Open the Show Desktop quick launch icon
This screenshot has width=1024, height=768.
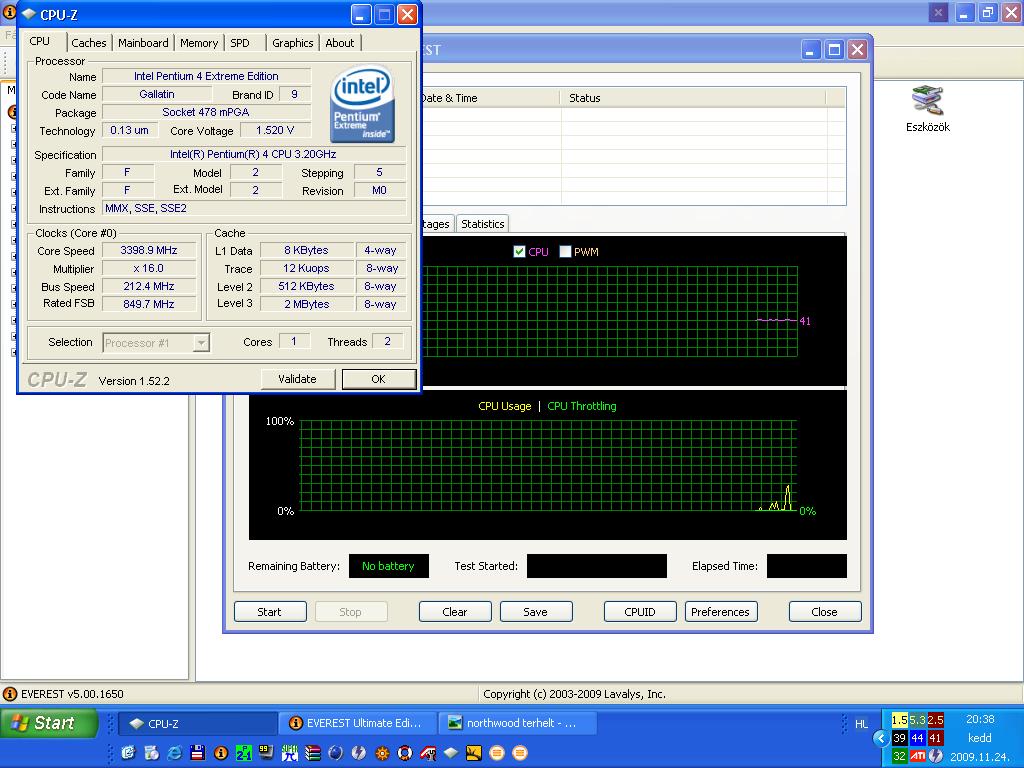coord(128,753)
